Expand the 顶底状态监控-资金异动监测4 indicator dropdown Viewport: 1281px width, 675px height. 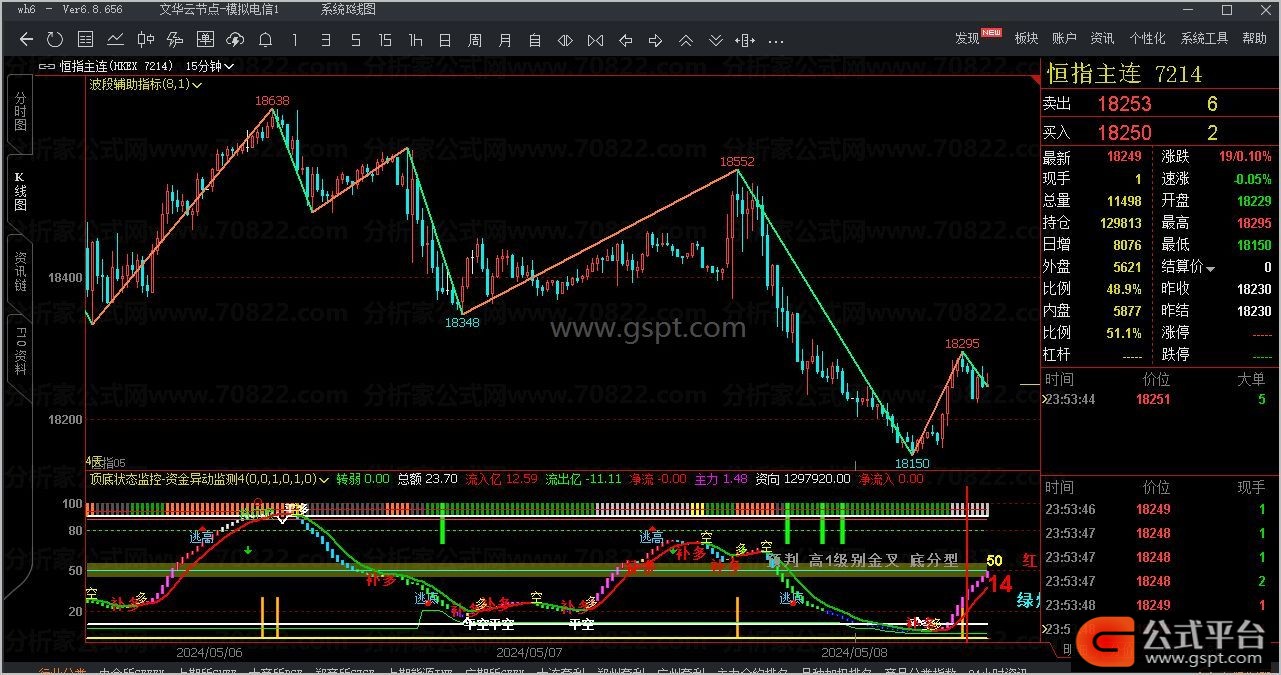[x=324, y=479]
